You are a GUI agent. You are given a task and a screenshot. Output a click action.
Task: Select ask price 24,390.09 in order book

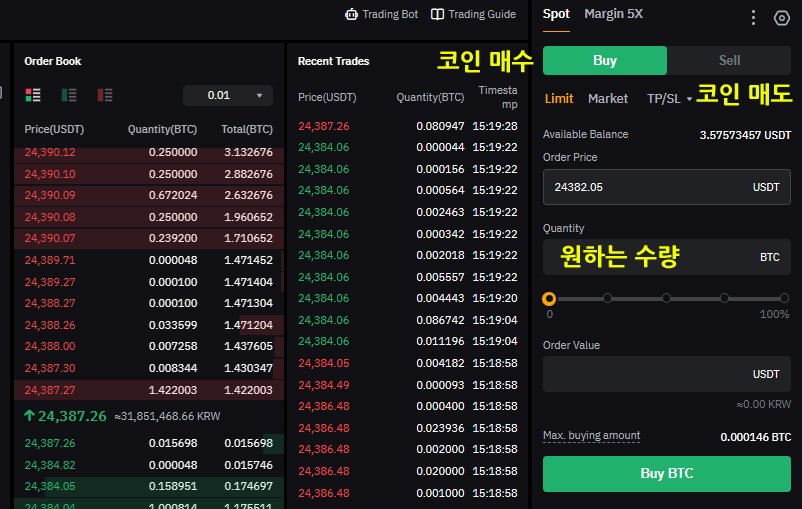50,195
